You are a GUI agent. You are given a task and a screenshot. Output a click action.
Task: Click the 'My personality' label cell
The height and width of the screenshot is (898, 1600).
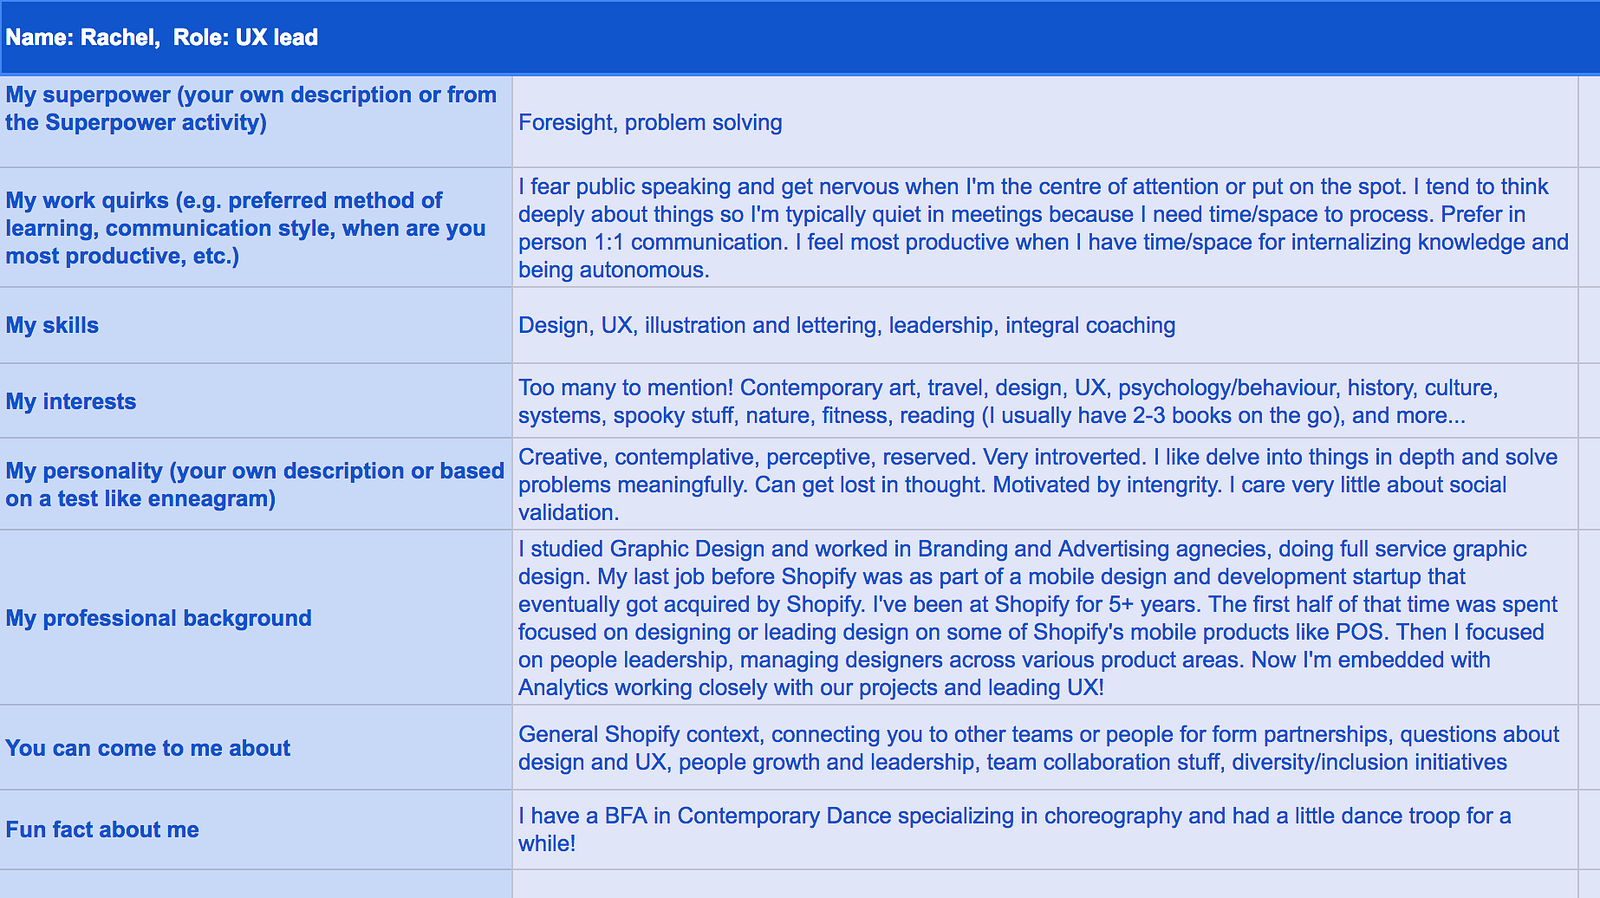tap(256, 484)
